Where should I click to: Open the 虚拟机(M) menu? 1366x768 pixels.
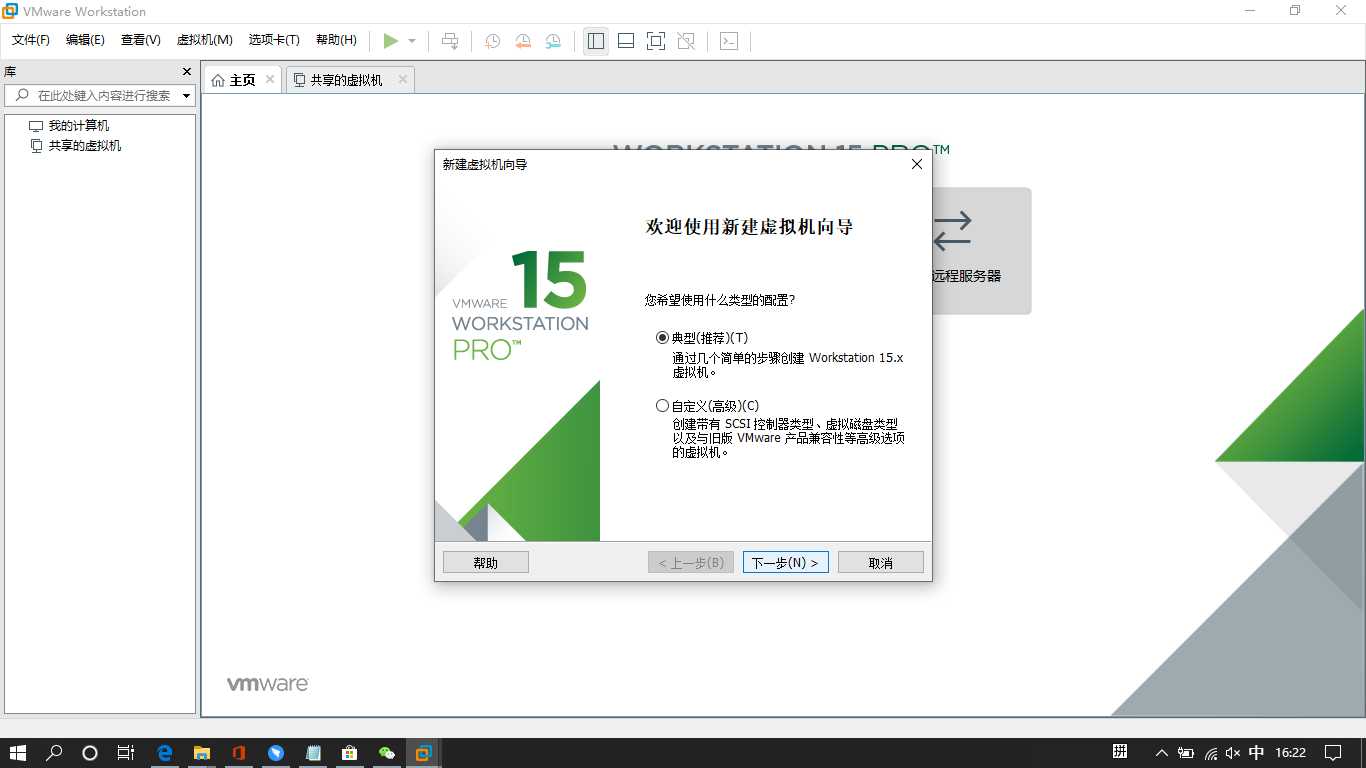pyautogui.click(x=205, y=40)
